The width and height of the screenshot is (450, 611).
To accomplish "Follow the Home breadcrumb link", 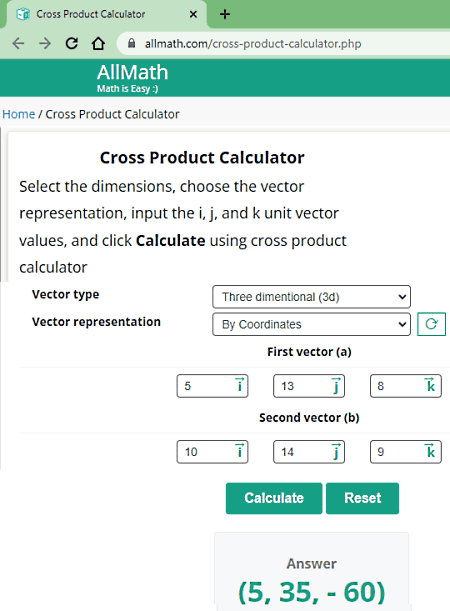I will click(x=19, y=114).
